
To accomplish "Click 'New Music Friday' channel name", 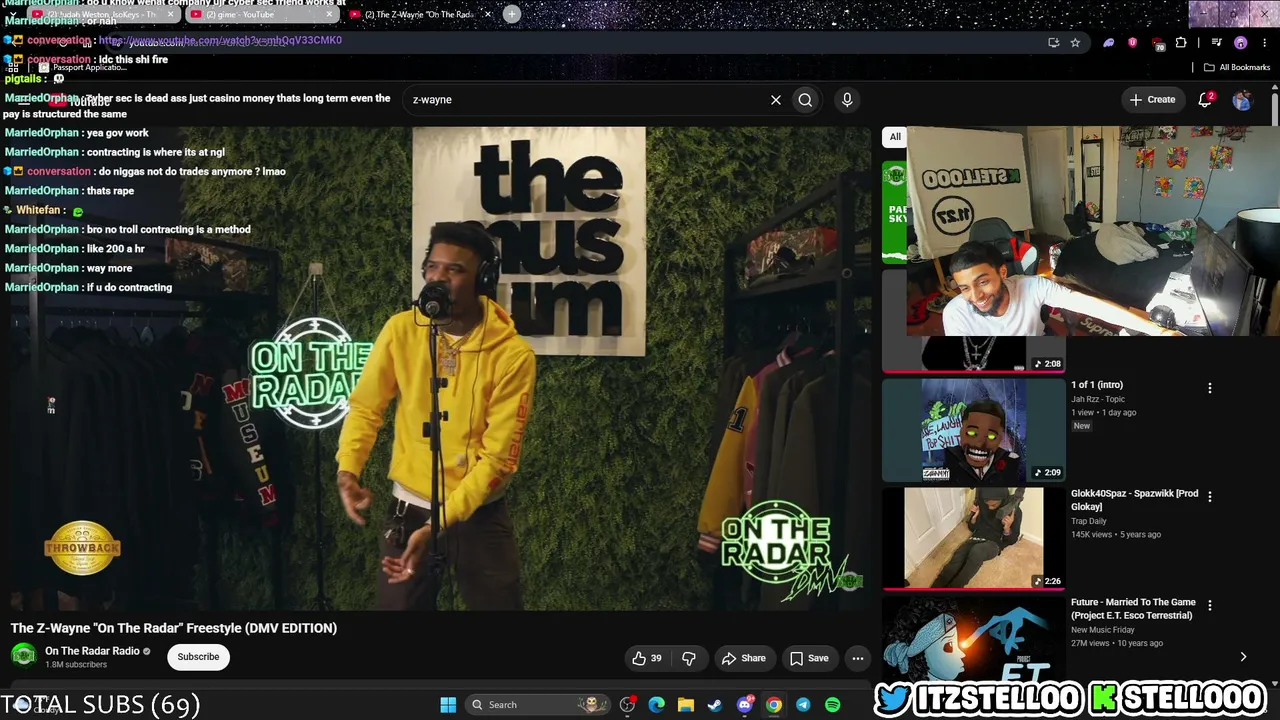I will point(1102,630).
